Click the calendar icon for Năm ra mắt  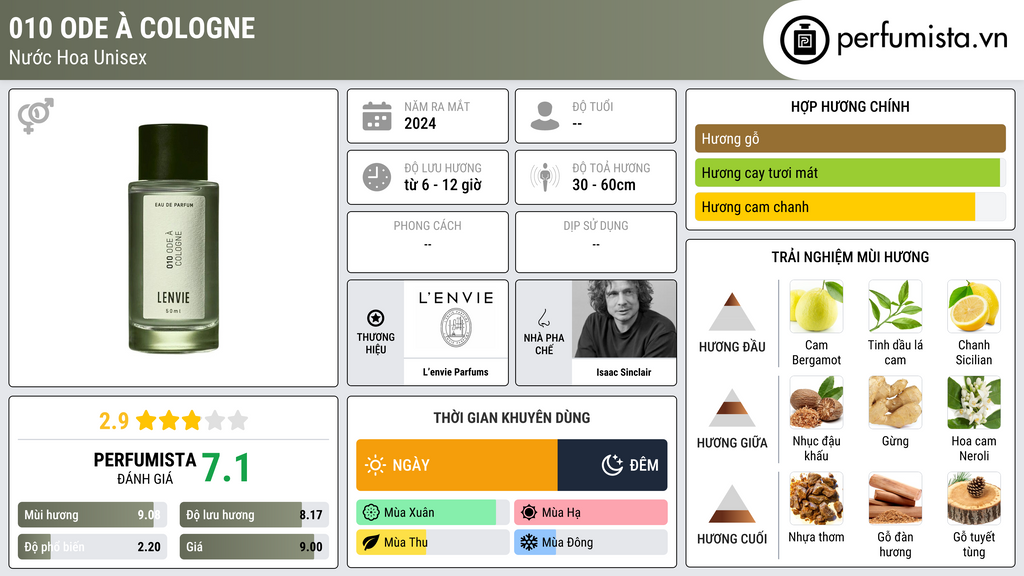point(377,116)
